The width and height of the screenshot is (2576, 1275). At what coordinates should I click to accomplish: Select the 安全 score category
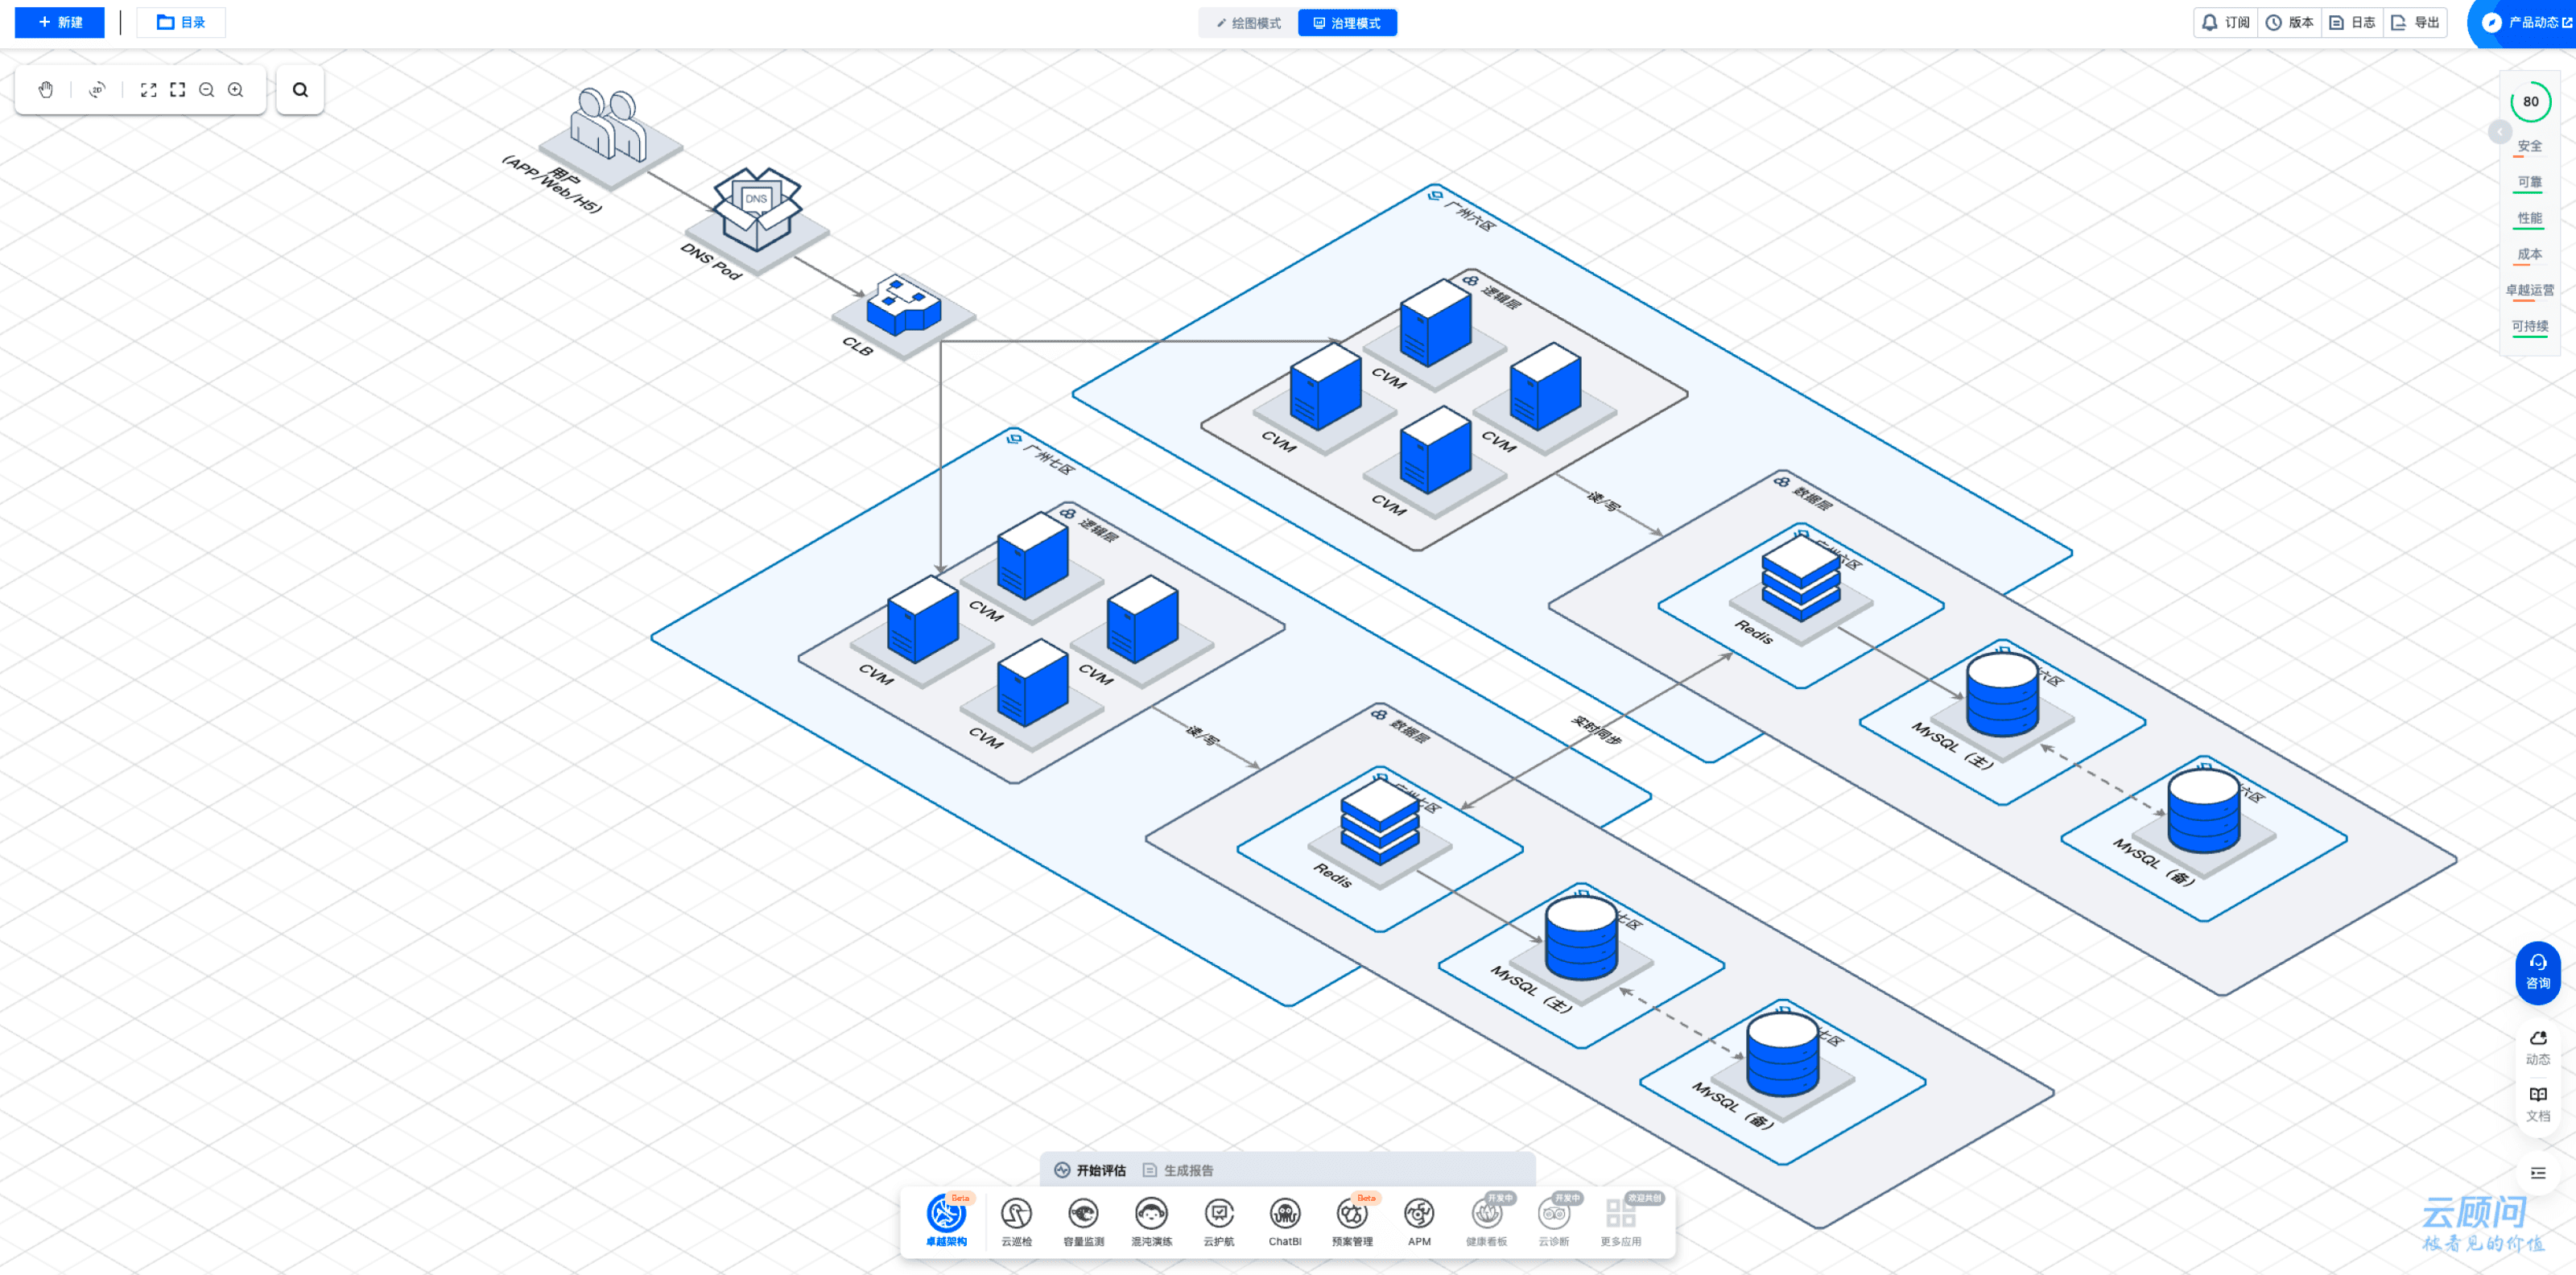[x=2529, y=147]
